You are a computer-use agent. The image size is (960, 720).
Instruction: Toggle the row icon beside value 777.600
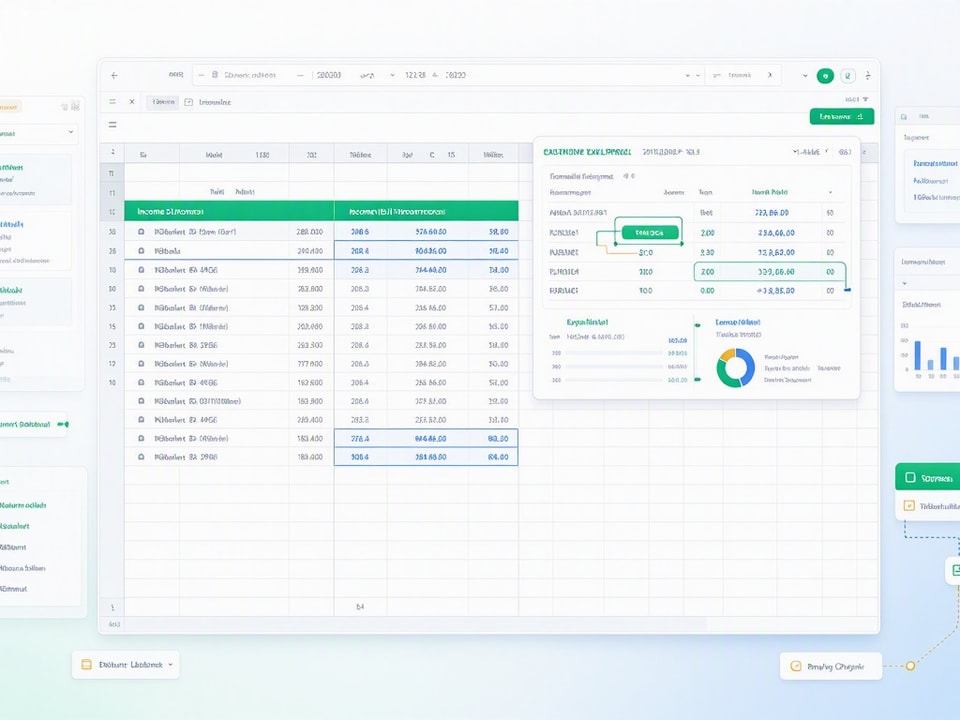pos(141,364)
